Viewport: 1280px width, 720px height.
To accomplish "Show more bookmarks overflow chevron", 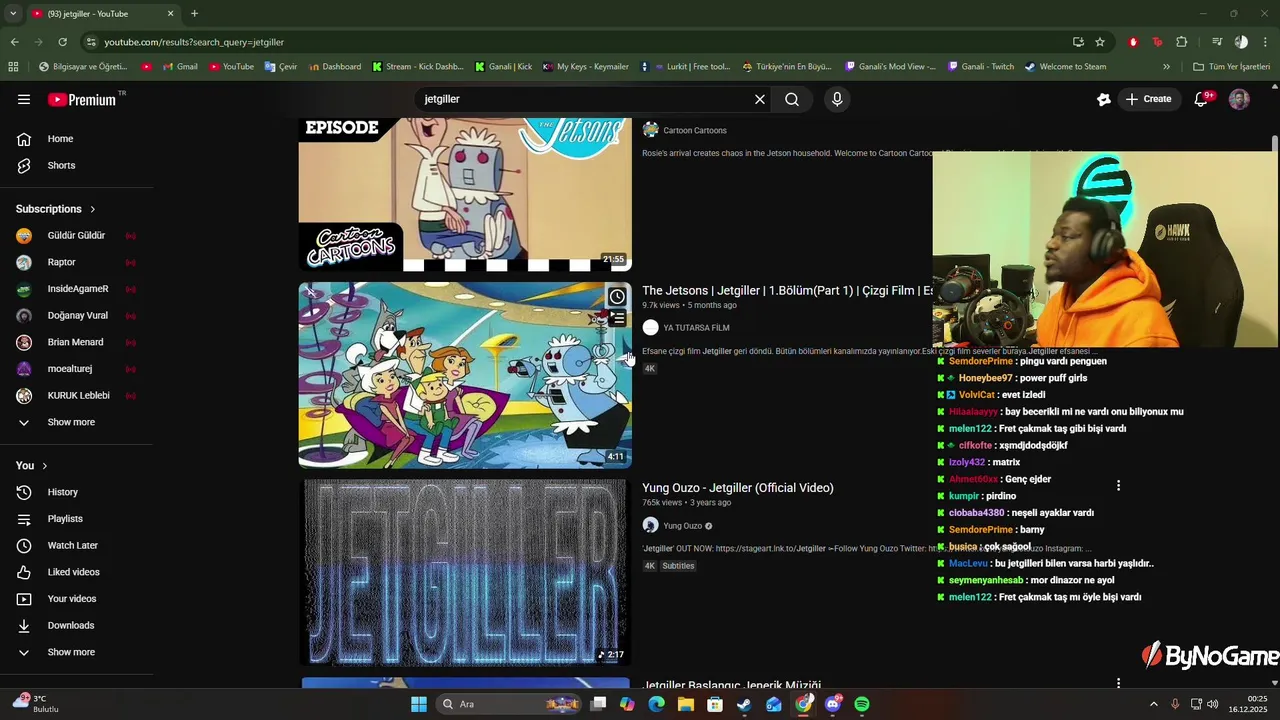I will [x=1166, y=67].
